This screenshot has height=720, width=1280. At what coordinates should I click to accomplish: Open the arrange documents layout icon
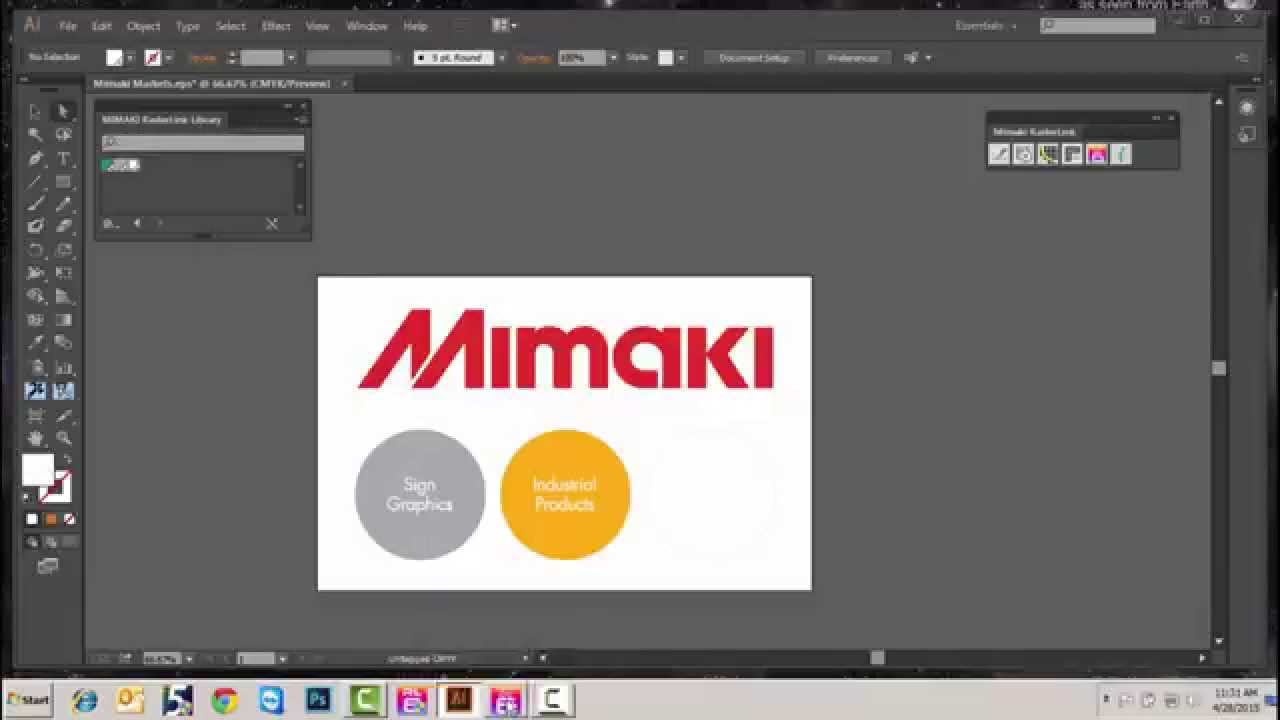coord(503,25)
